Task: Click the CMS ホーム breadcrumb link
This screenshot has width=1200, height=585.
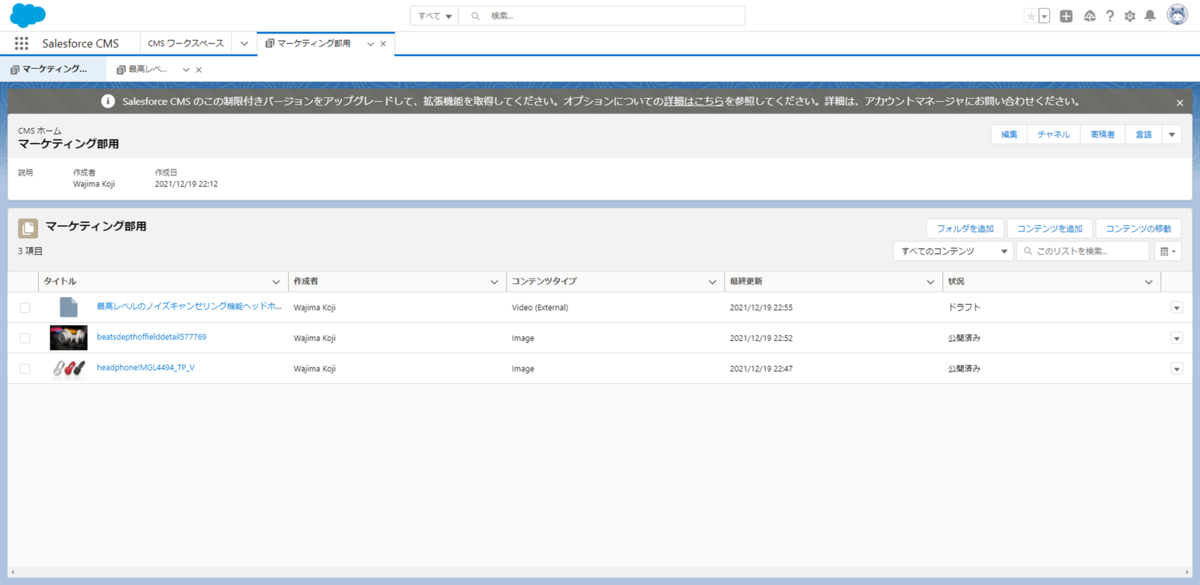Action: coord(40,131)
